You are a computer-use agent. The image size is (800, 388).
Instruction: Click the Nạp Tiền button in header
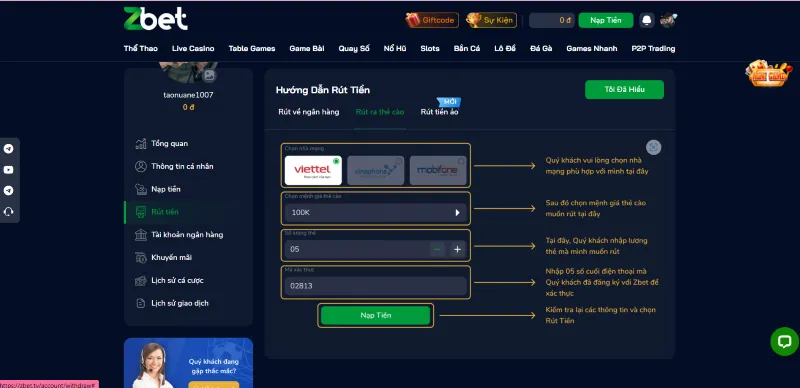[606, 20]
